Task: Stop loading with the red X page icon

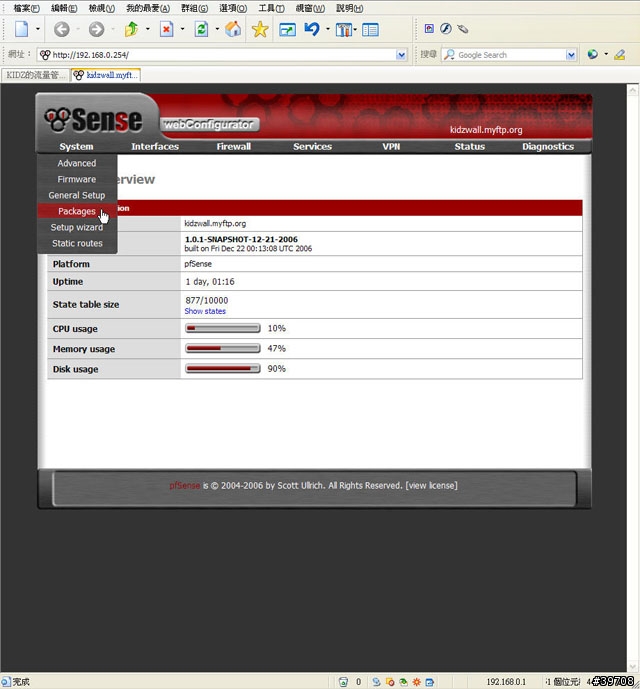Action: [x=166, y=29]
